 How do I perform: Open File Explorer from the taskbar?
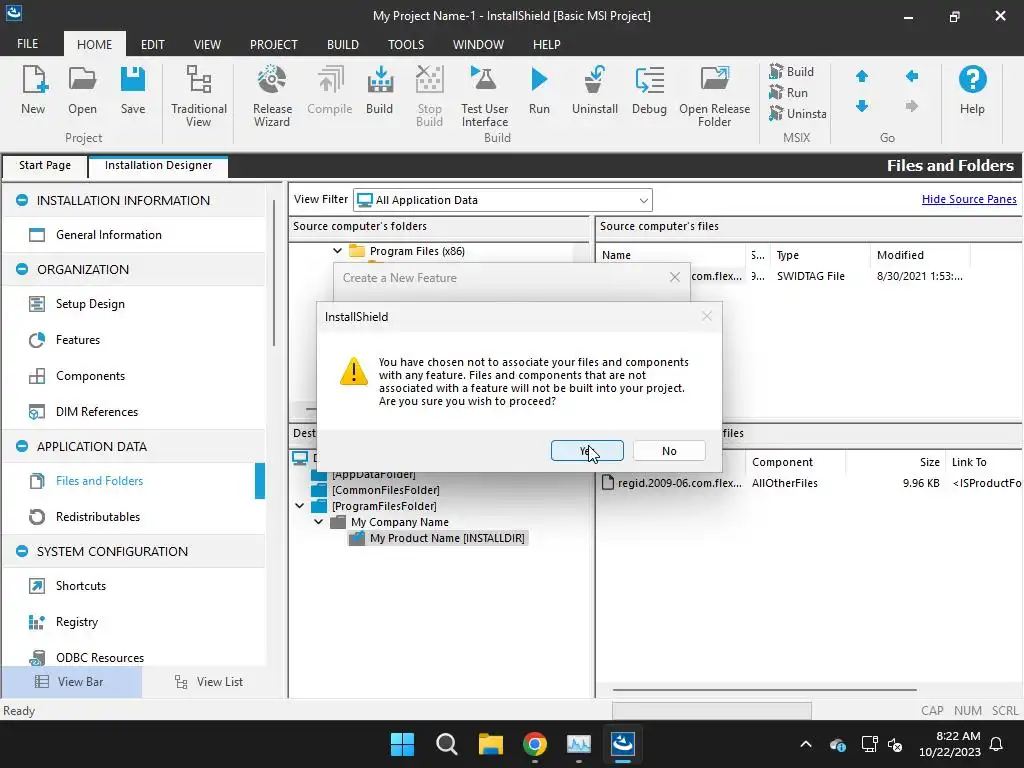click(x=490, y=744)
